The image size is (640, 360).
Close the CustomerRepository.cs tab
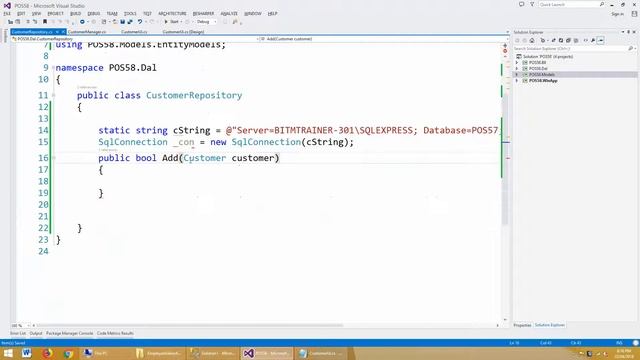pos(63,32)
